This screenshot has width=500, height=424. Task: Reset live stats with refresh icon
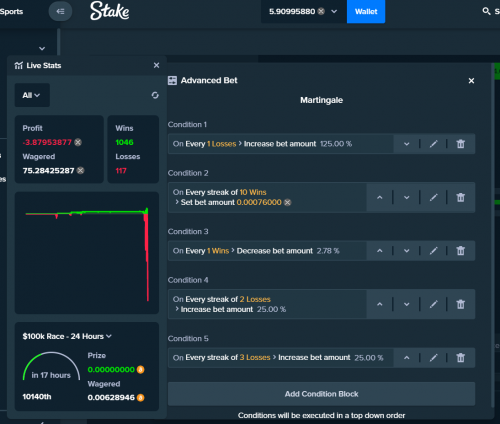[x=155, y=95]
